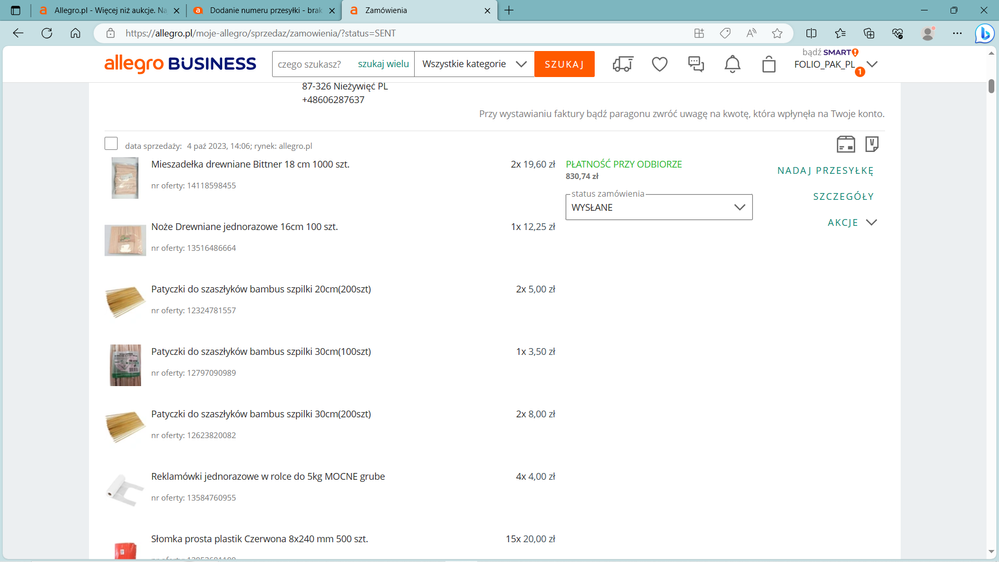Click phone number +48606287637
999x562 pixels.
pyautogui.click(x=333, y=99)
